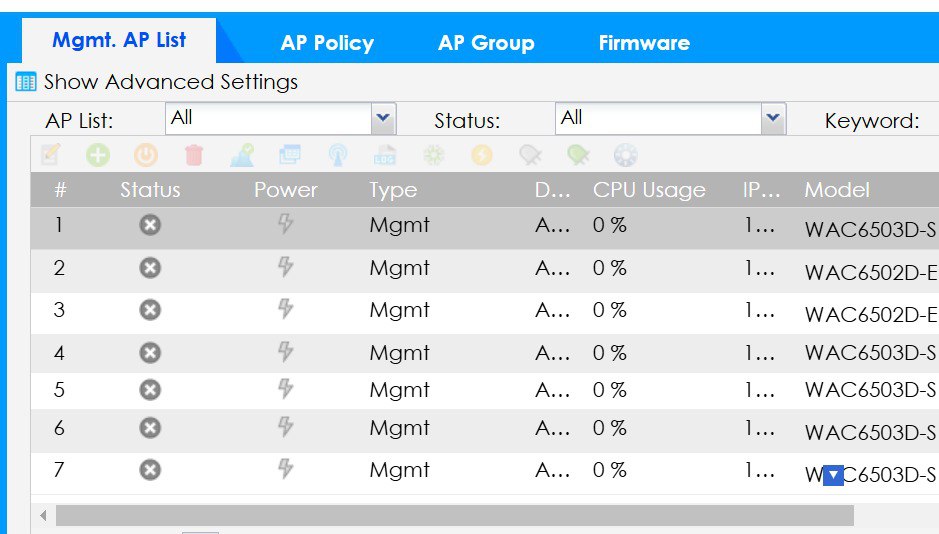Click the IP... column header
939x534 pixels.
point(761,190)
